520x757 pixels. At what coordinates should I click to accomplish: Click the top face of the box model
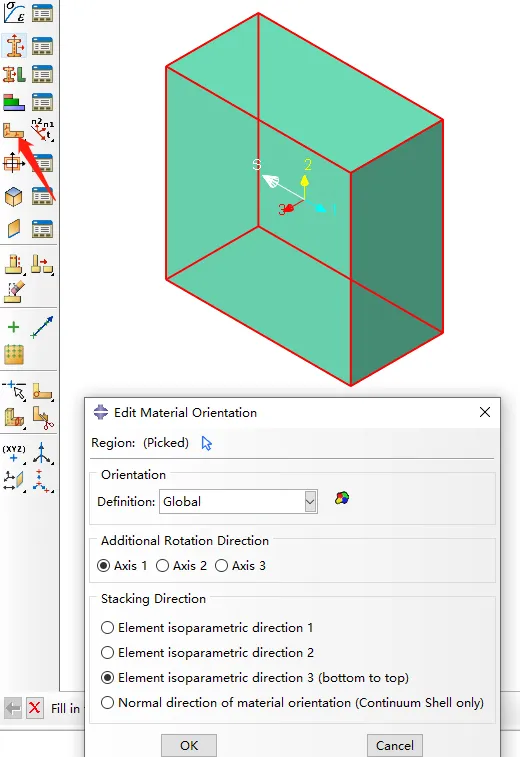[304, 92]
